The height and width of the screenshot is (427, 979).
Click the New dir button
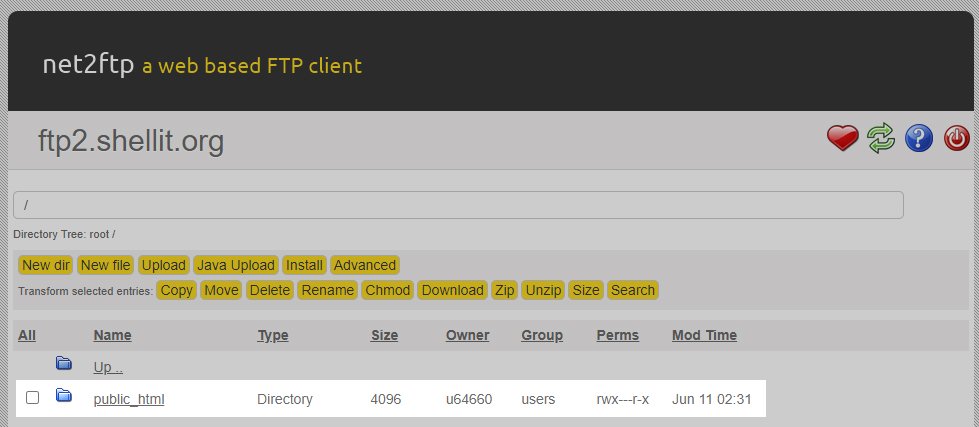click(x=46, y=265)
